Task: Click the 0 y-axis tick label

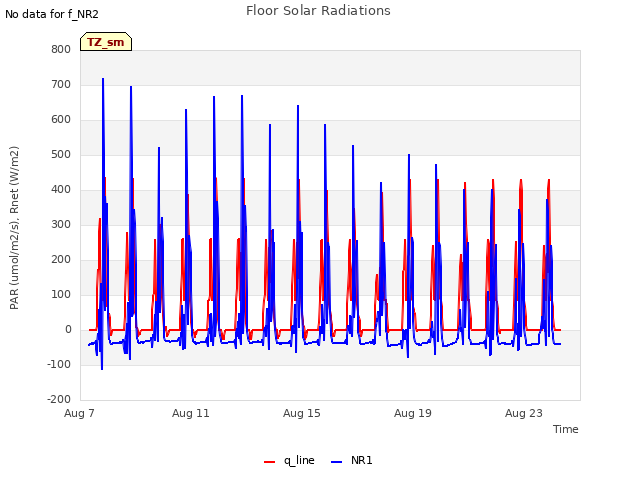Action: point(68,330)
